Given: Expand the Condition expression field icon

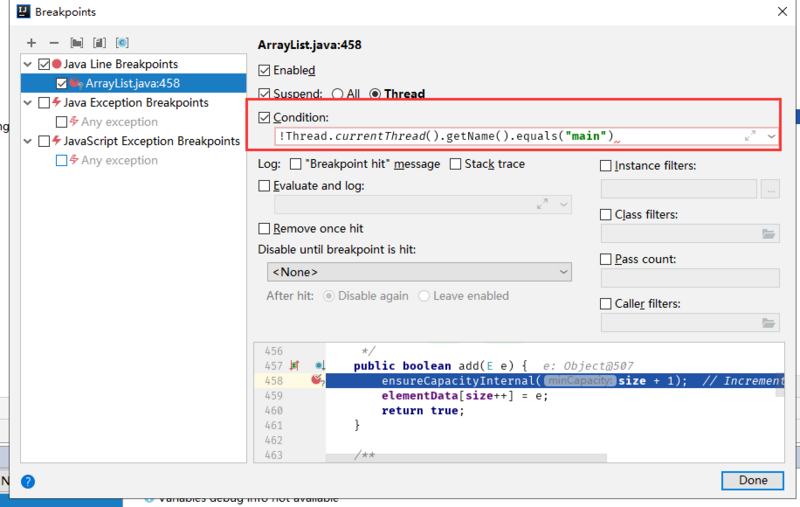Looking at the screenshot, I should click(x=750, y=136).
